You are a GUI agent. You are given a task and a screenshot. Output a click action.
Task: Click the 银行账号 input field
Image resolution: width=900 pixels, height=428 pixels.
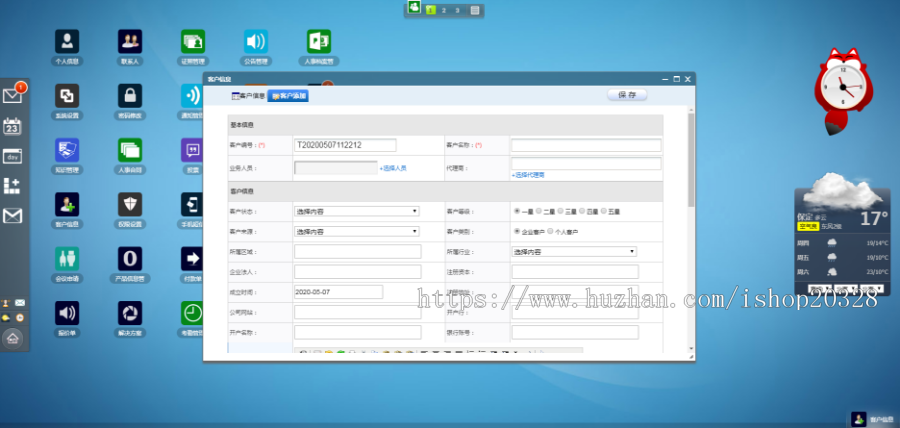point(575,332)
